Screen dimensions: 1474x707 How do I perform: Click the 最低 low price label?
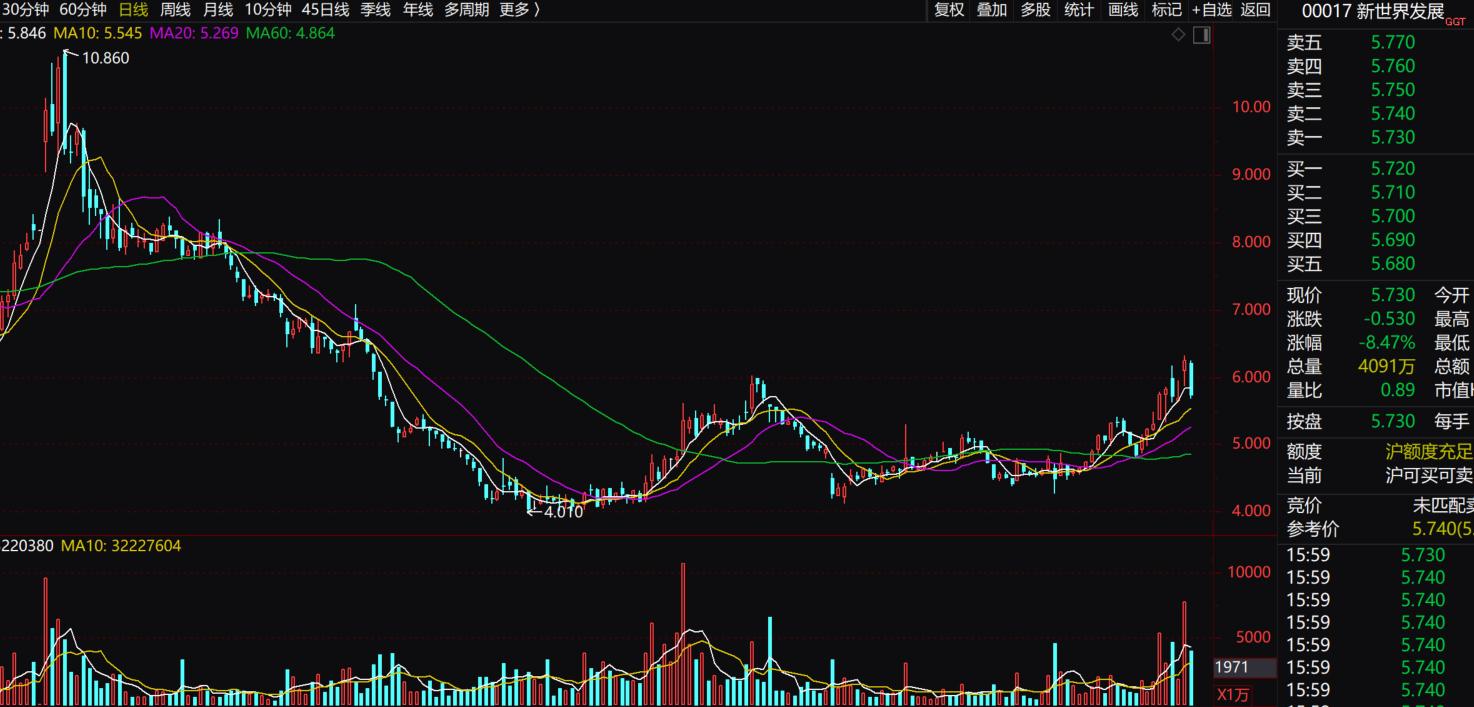(x=1452, y=343)
